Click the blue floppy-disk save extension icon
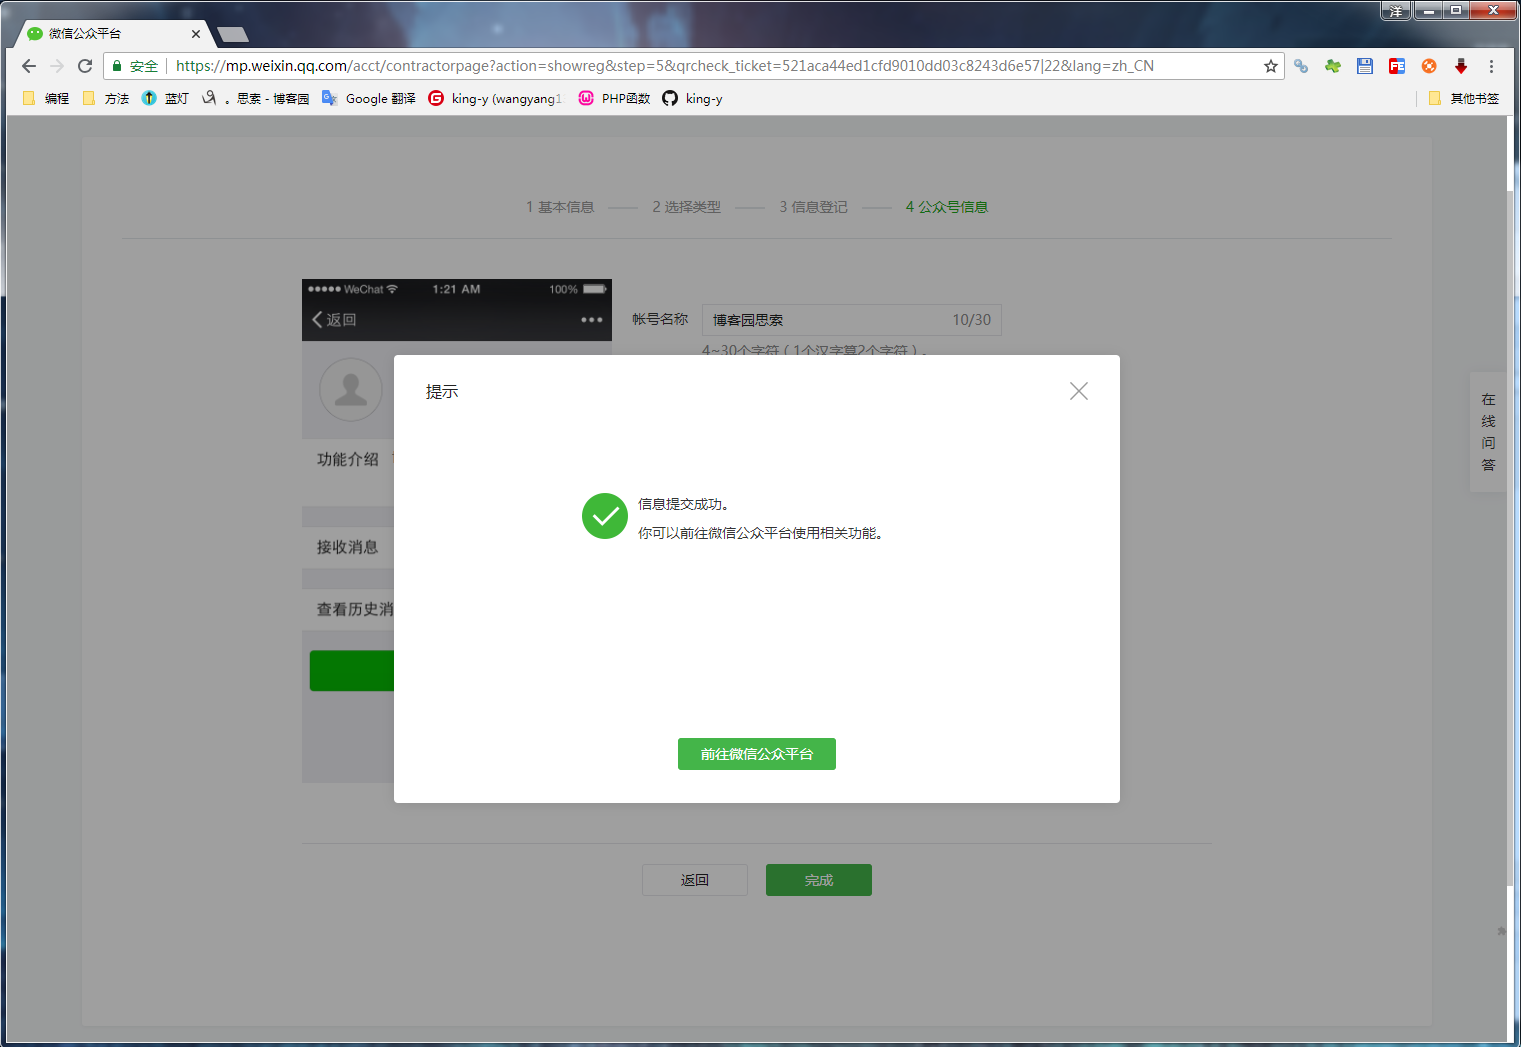Image resolution: width=1521 pixels, height=1047 pixels. click(x=1365, y=66)
